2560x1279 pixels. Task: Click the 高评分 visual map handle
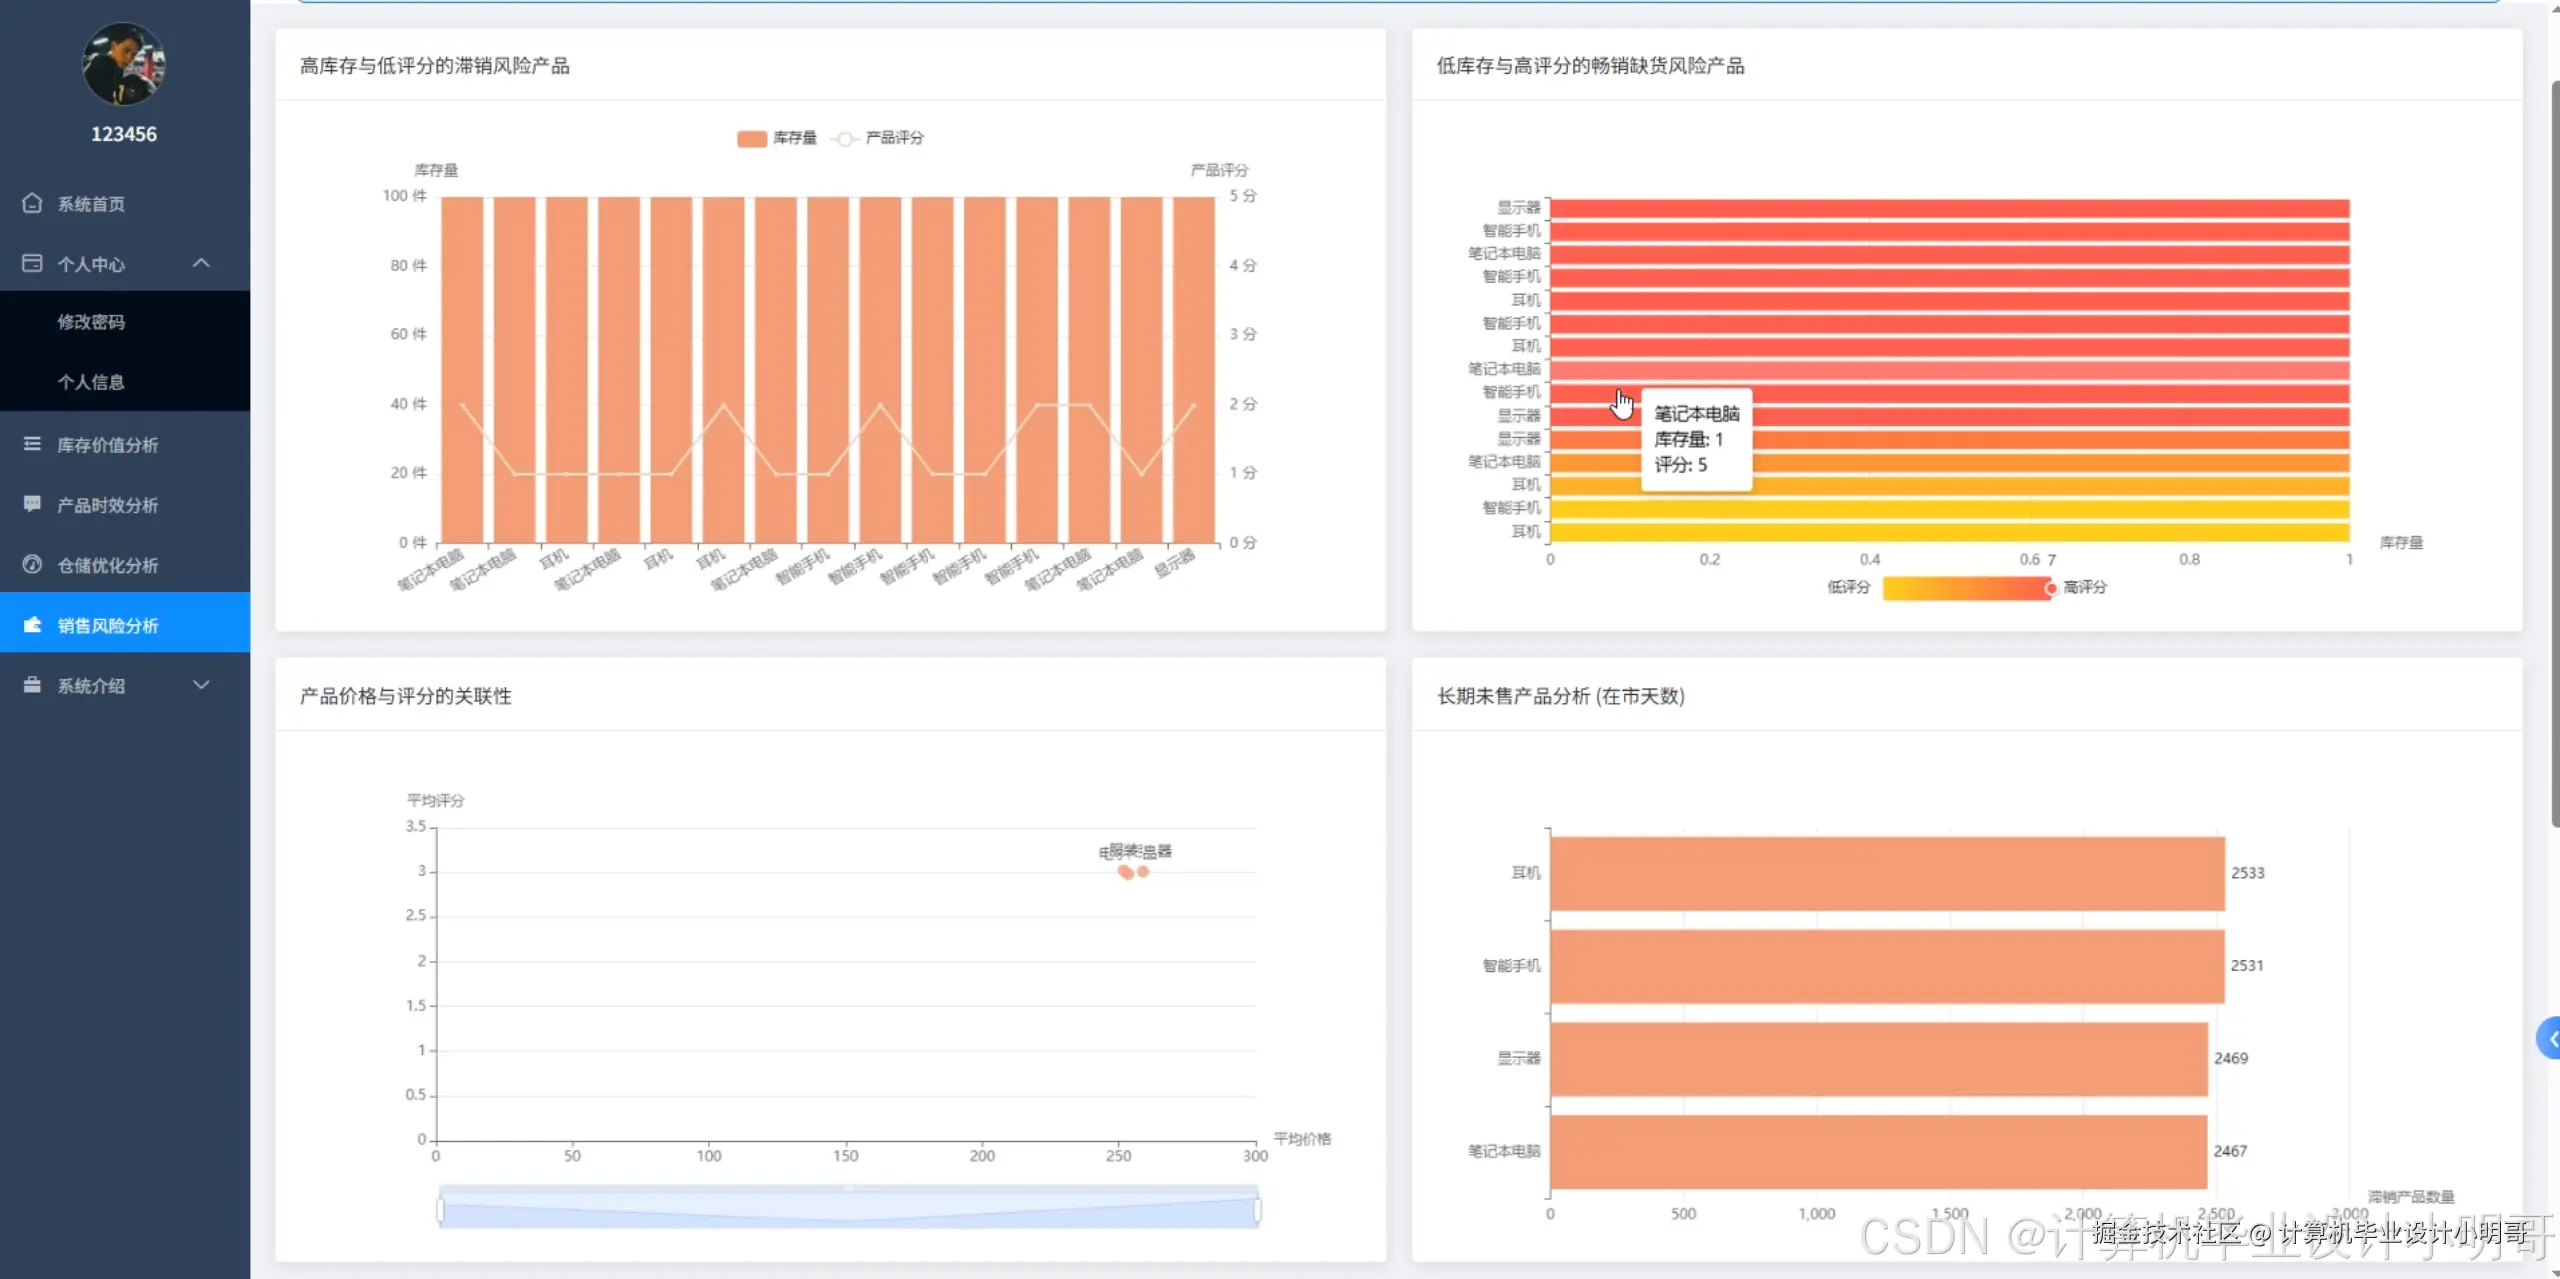tap(2051, 588)
